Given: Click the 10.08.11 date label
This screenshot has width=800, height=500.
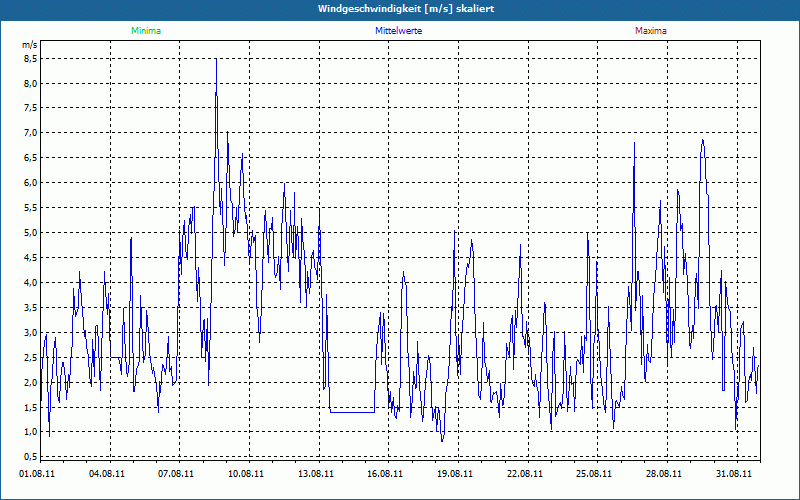Looking at the screenshot, I should pyautogui.click(x=246, y=473).
